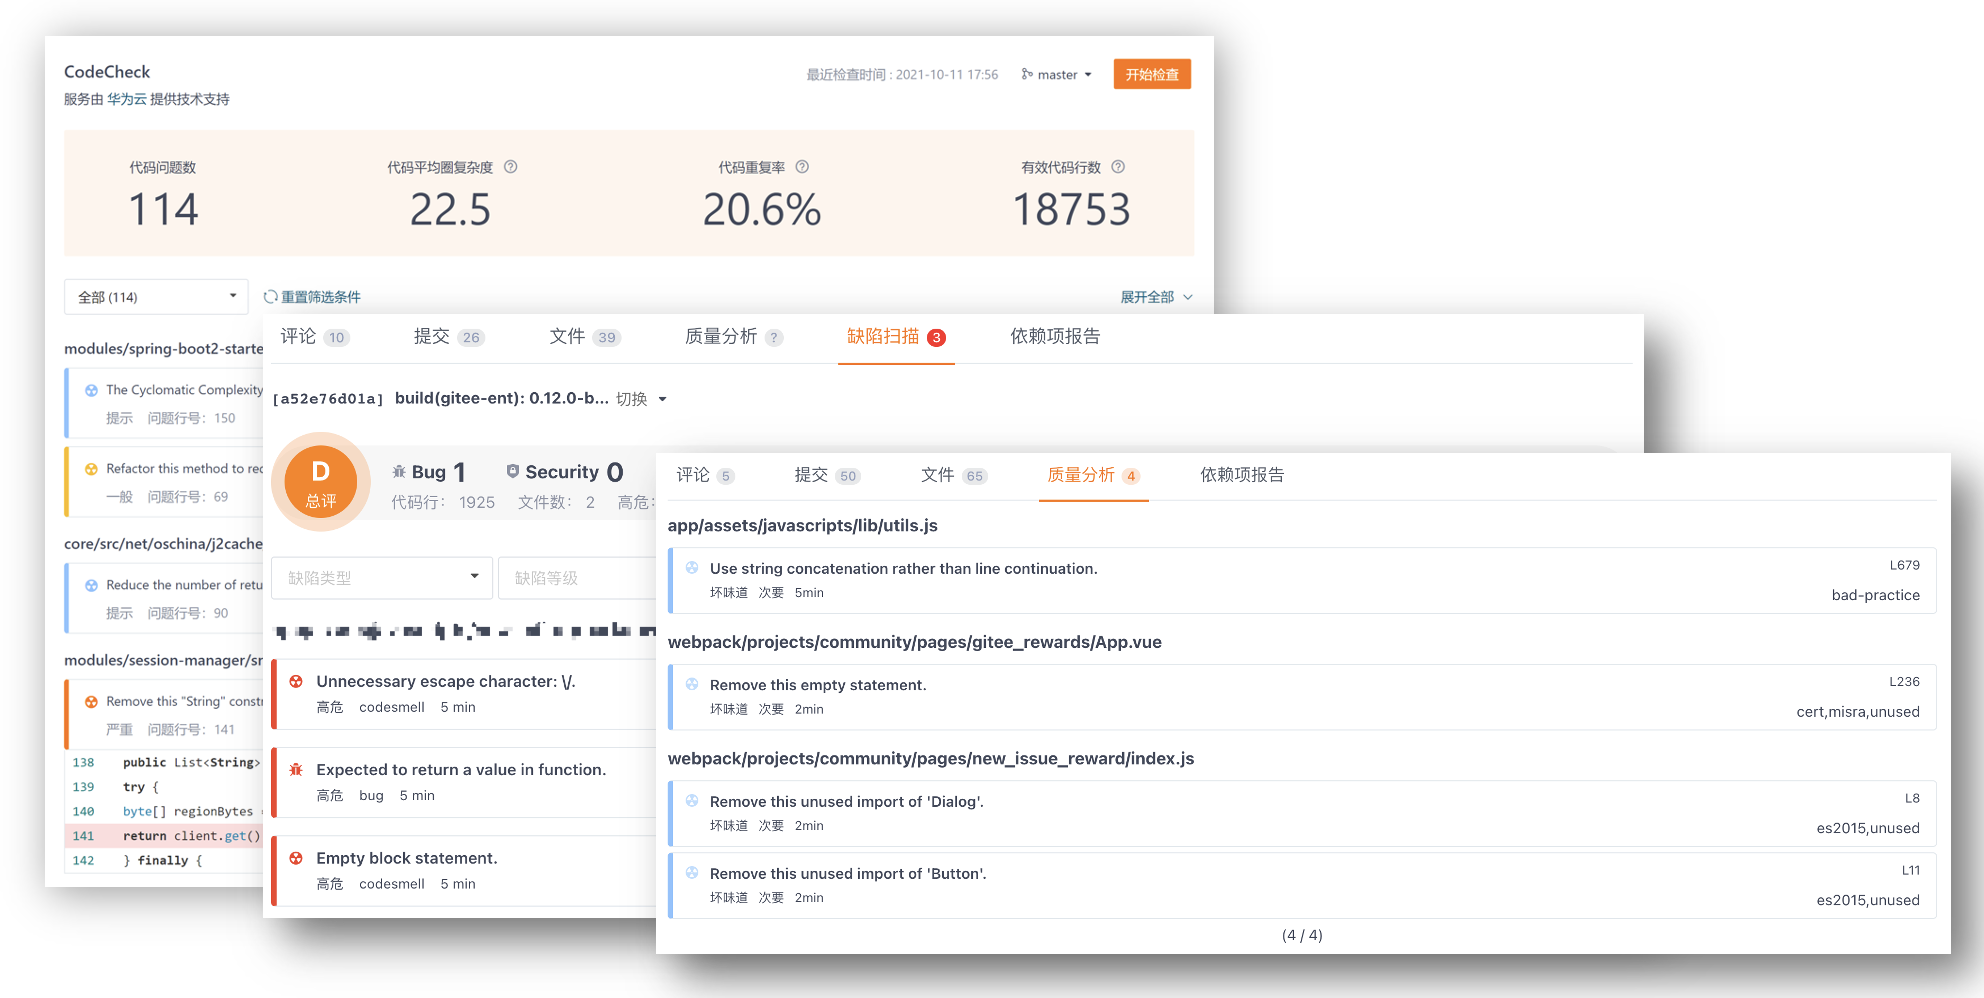Click the Security shield icon
Screen dimensions: 1984x998
513,471
